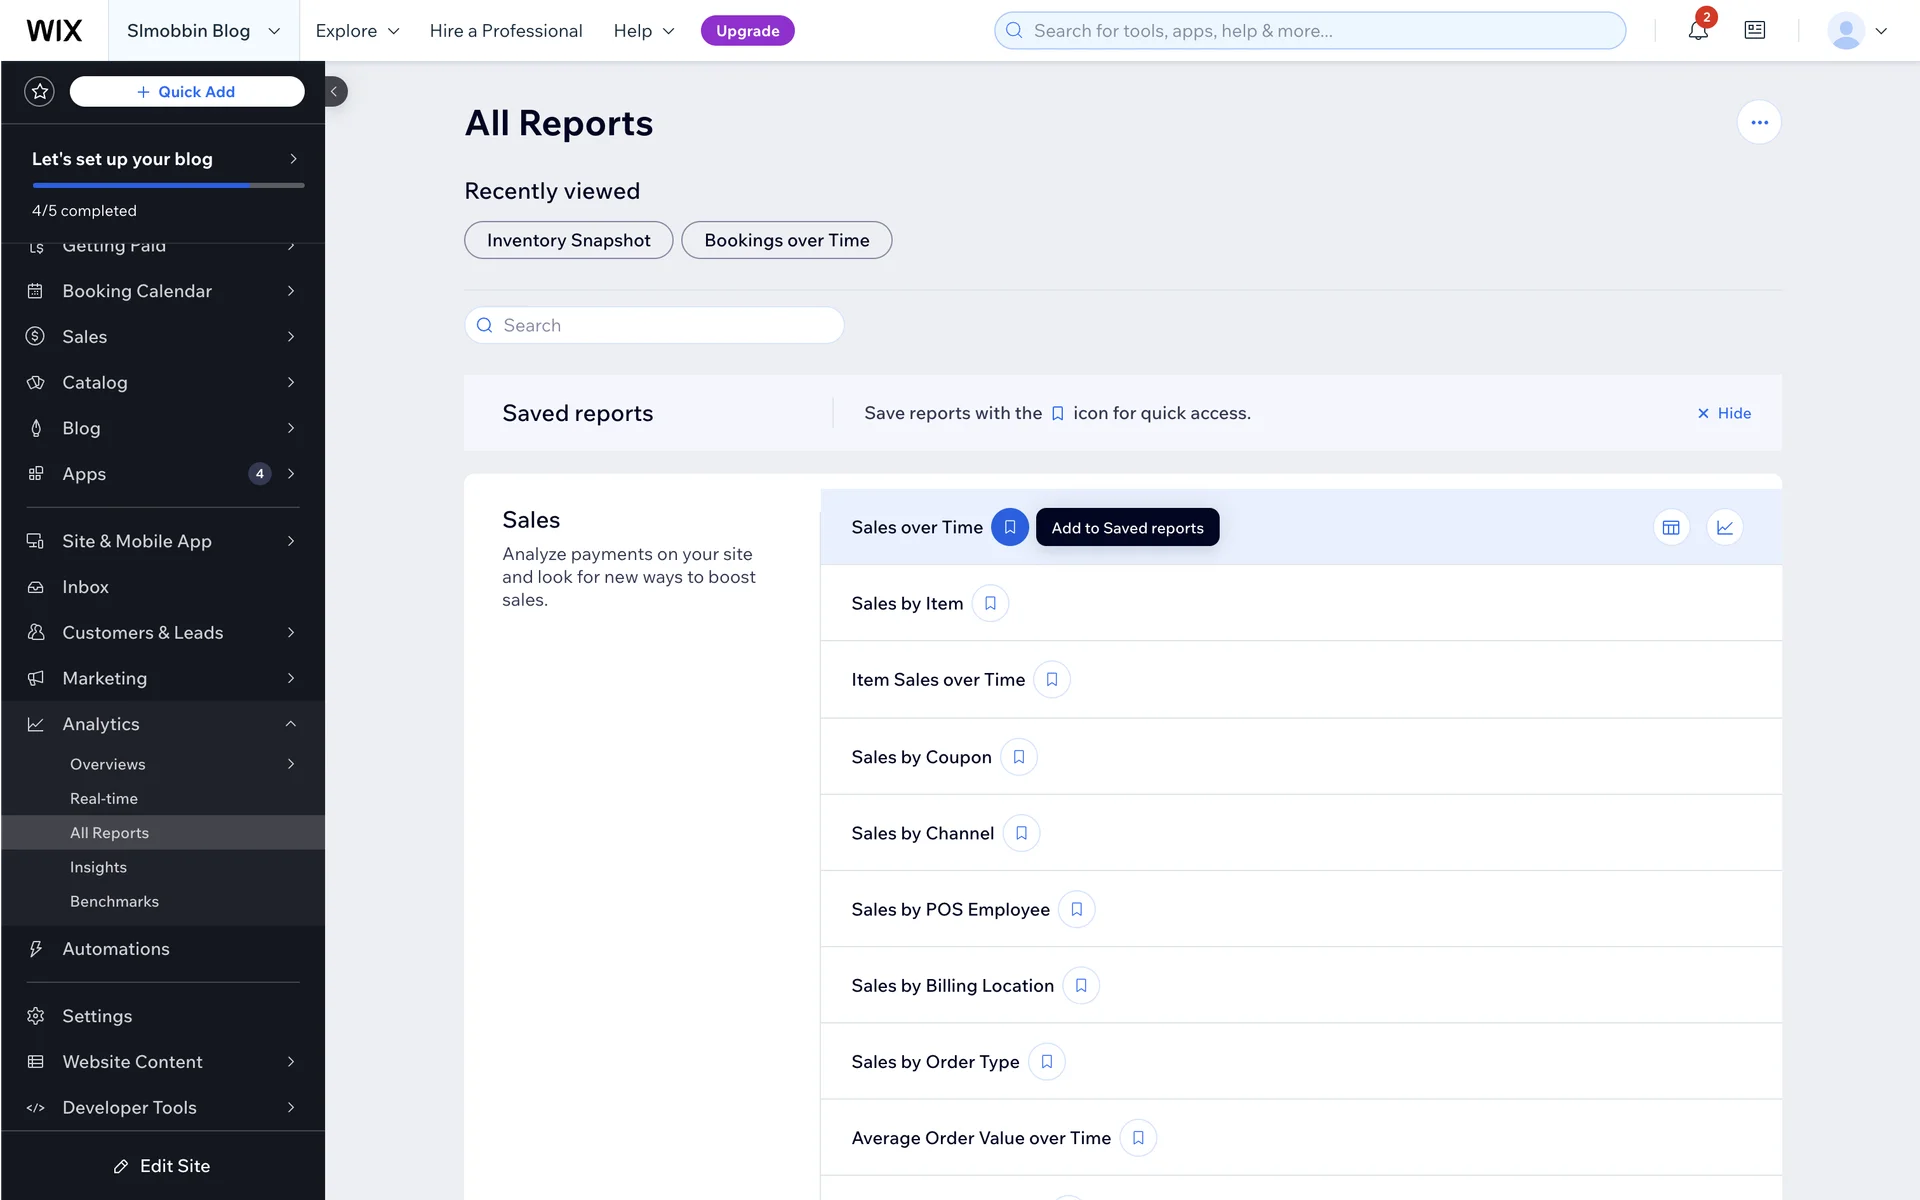Hide the Saved reports banner

(x=1724, y=413)
